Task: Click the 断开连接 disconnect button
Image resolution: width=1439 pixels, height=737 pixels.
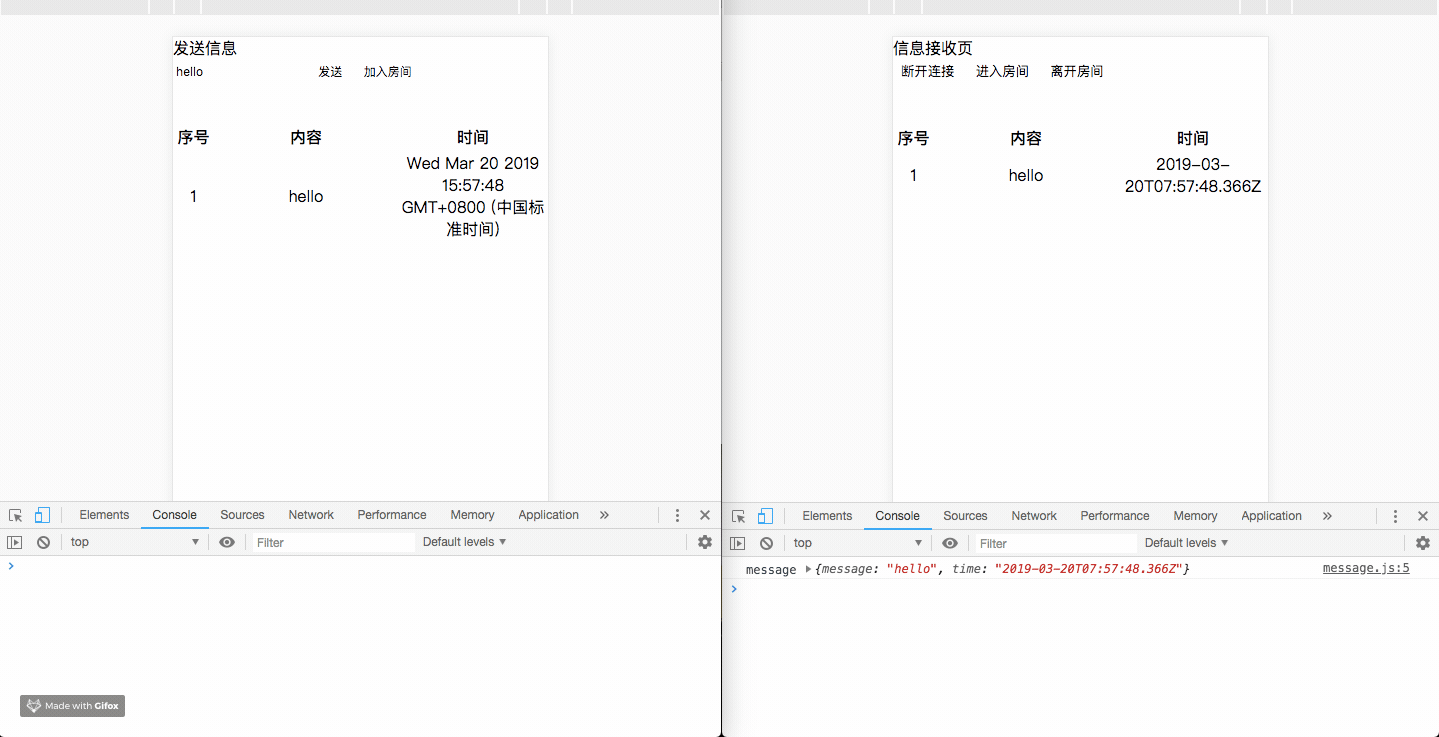Action: tap(927, 72)
